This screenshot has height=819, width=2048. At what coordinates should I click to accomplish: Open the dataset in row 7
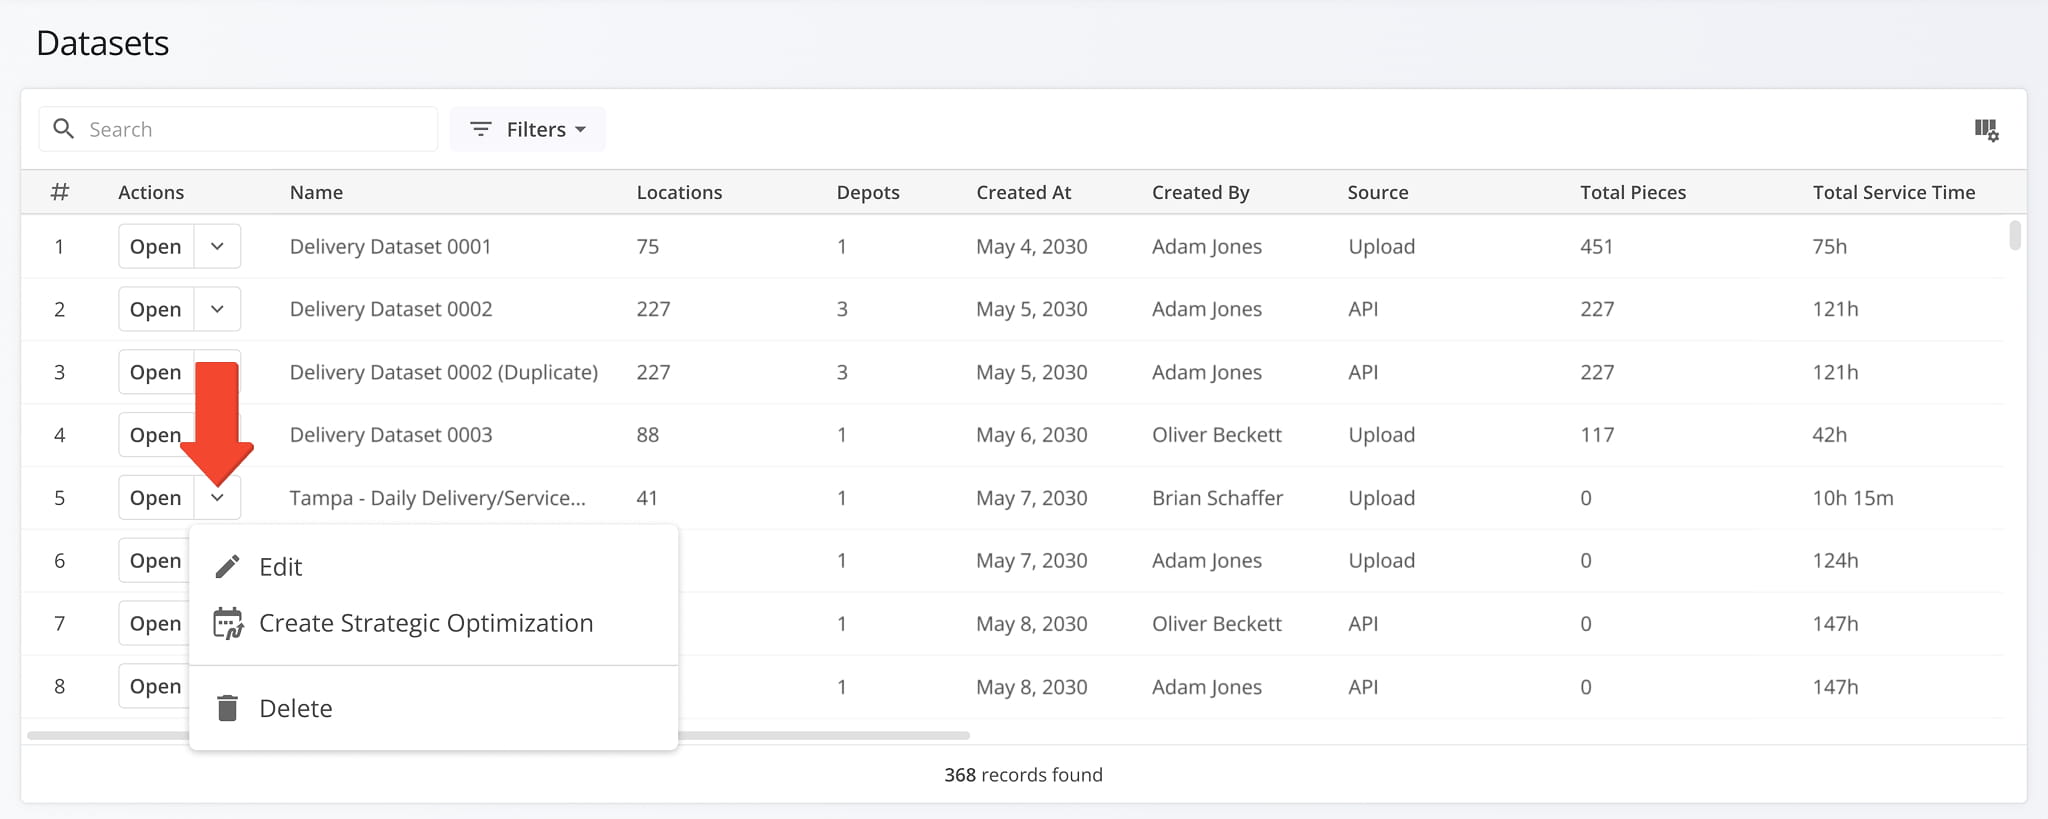pyautogui.click(x=156, y=623)
